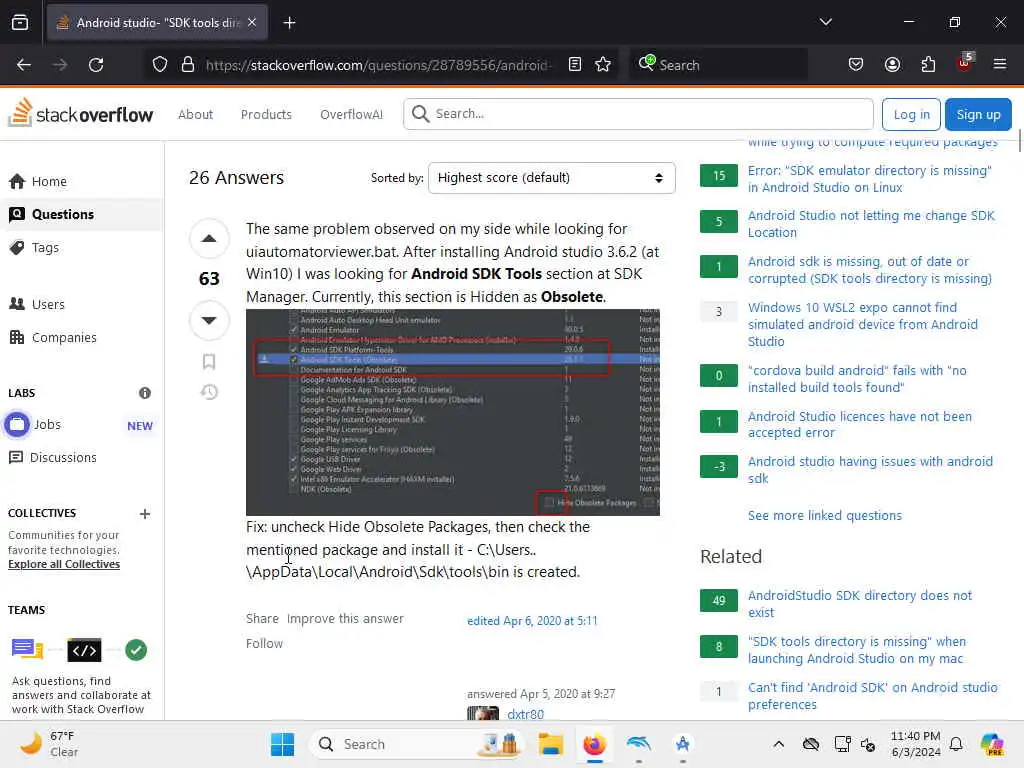
Task: Show hidden system tray icons
Action: [778, 744]
